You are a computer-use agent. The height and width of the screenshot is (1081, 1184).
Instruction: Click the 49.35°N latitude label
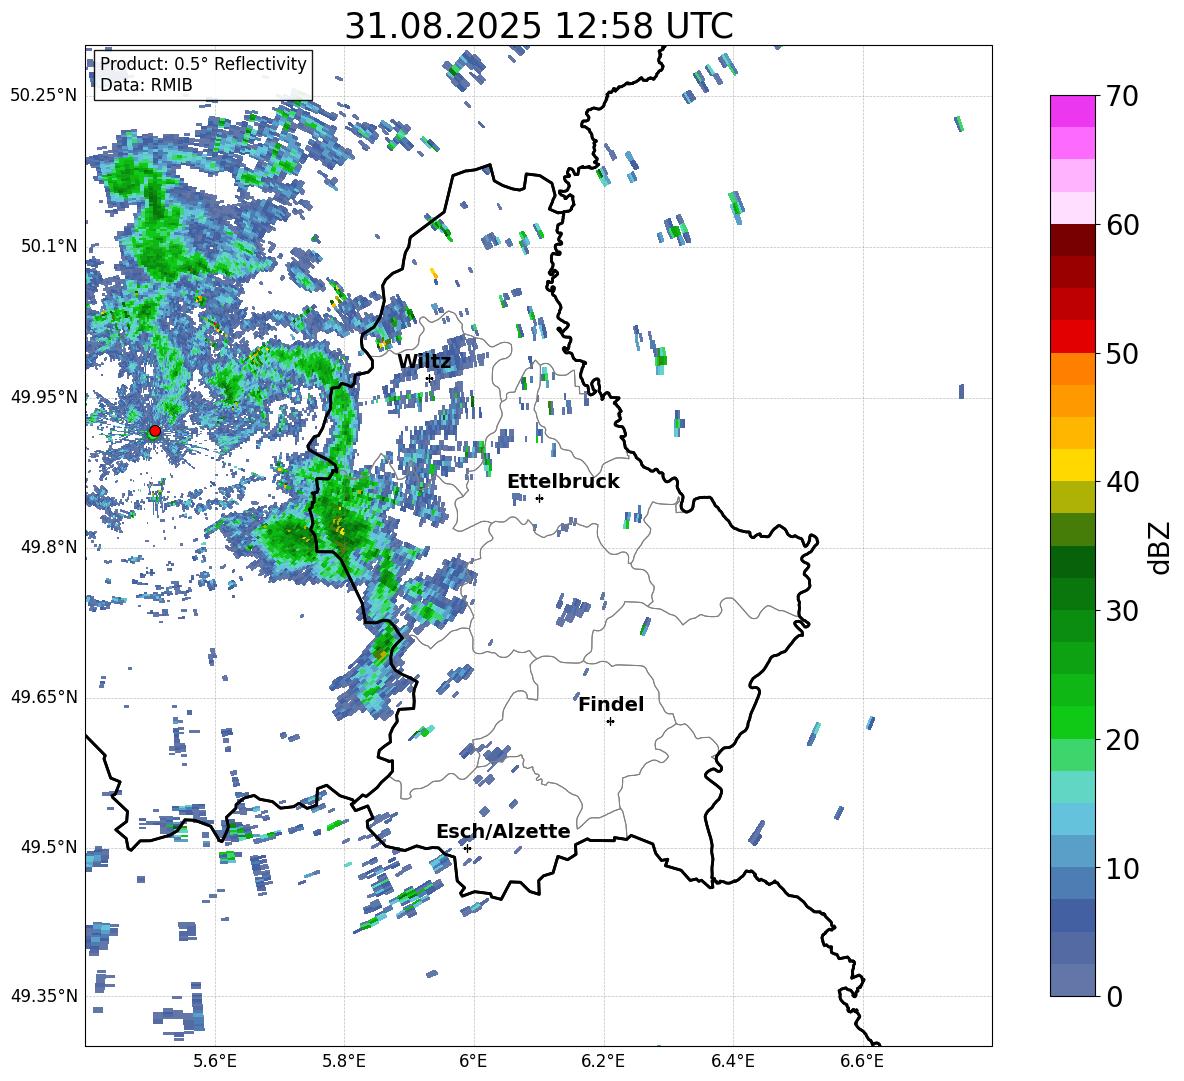[x=44, y=996]
